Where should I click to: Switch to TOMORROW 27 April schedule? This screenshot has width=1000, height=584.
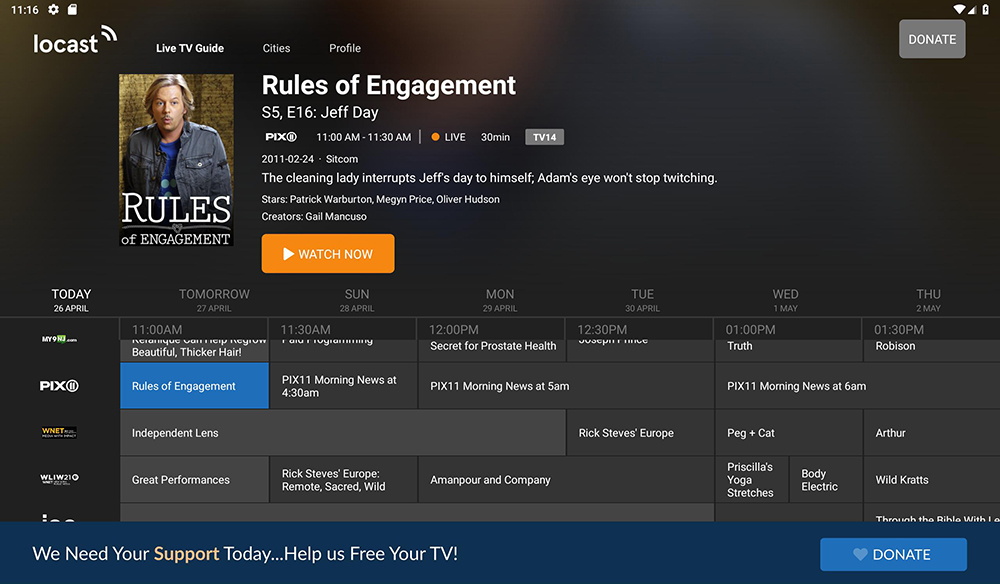point(214,300)
